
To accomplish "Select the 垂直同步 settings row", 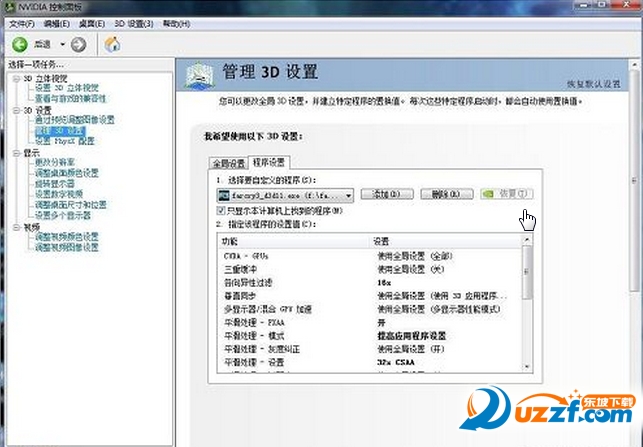I will 369,296.
